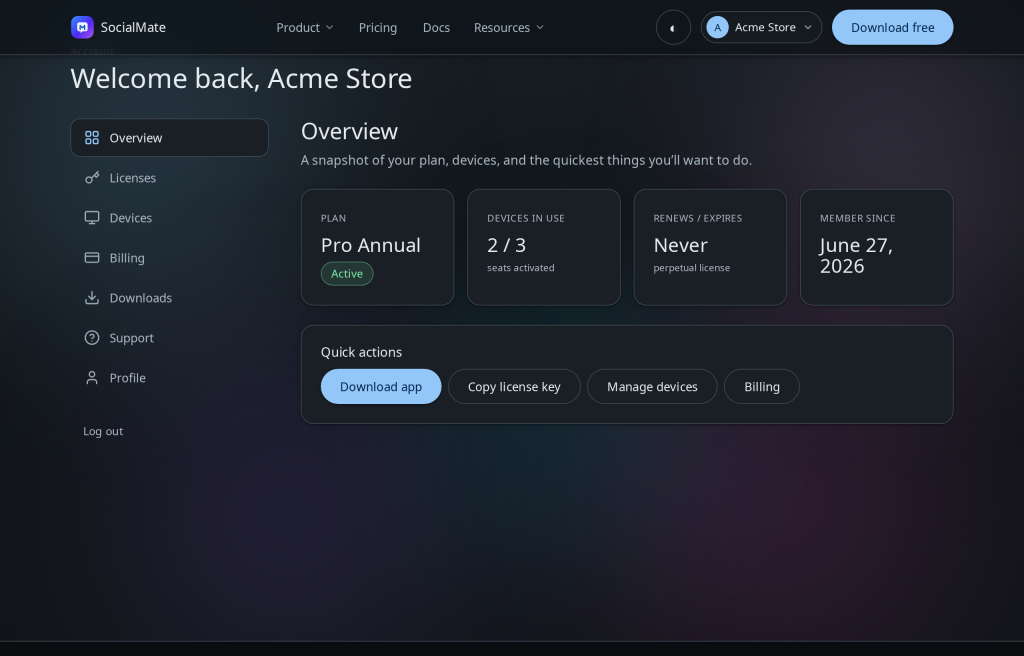Expand the Resources dropdown menu
This screenshot has width=1024, height=656.
(509, 27)
